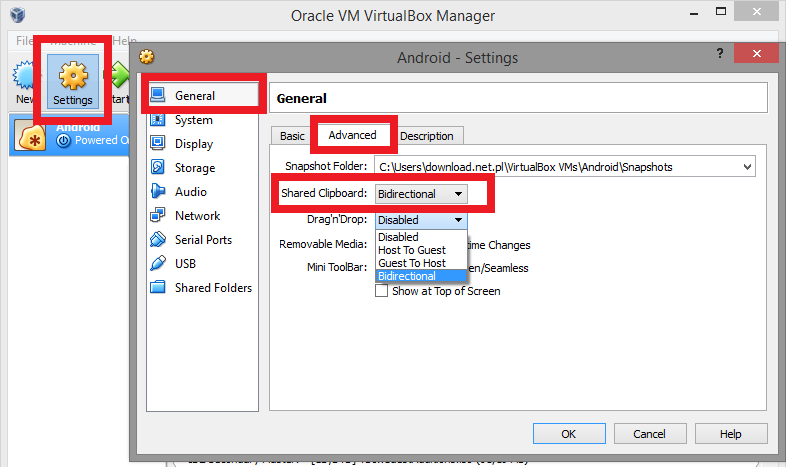Click the question mark help icon in dialog title
786x467 pixels.
coord(720,53)
